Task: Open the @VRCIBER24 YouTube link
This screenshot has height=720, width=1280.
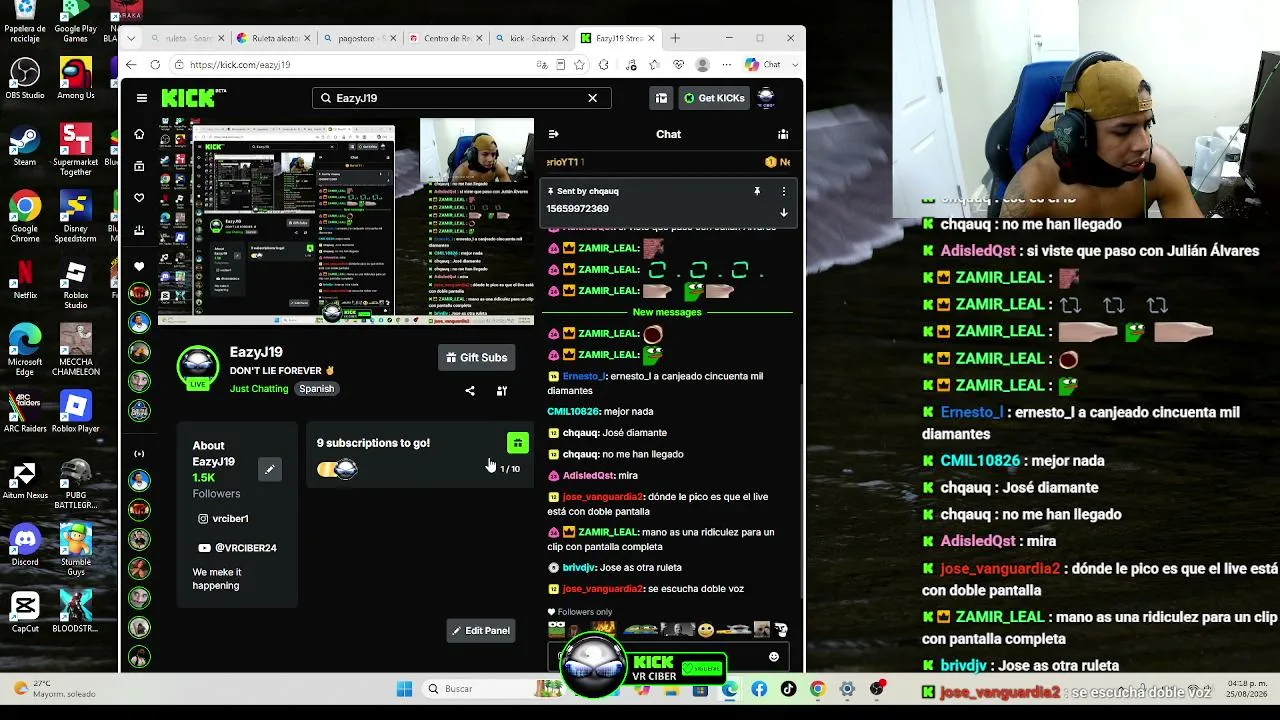Action: 237,548
